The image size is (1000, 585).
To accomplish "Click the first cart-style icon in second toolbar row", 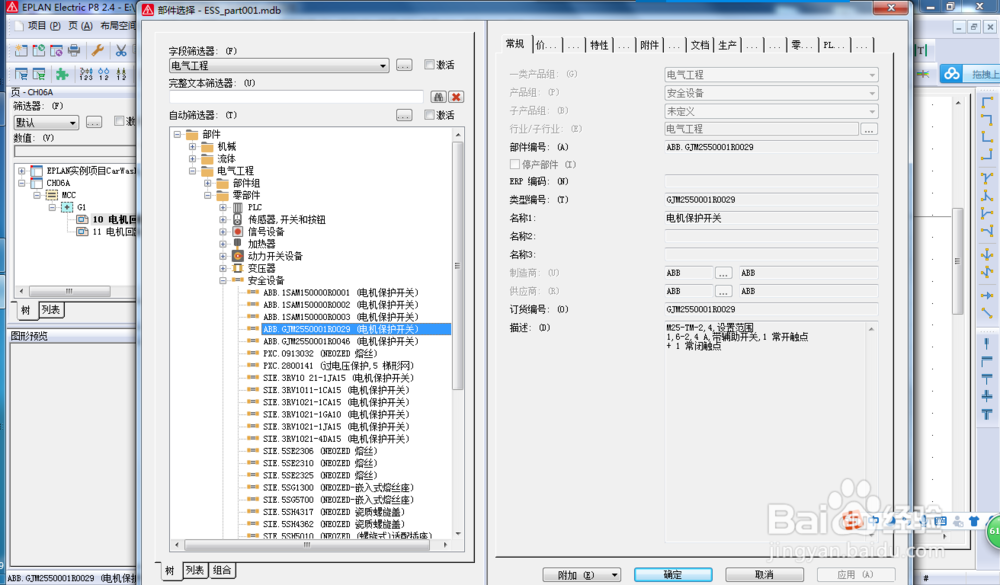I will pos(21,74).
